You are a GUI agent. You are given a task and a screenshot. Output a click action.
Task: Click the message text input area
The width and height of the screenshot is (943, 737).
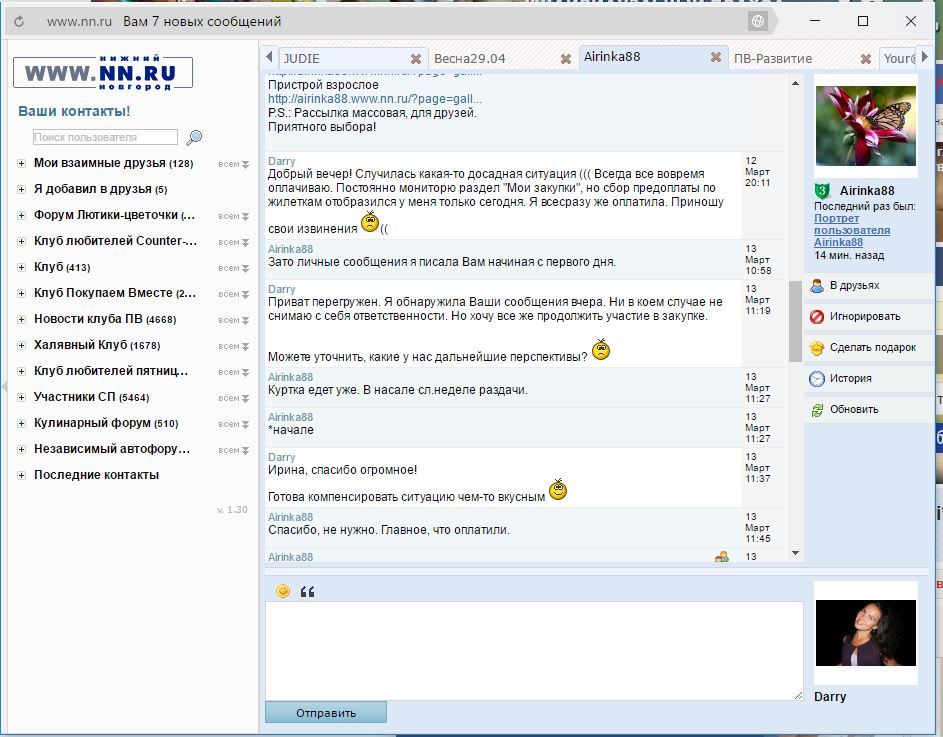point(534,650)
